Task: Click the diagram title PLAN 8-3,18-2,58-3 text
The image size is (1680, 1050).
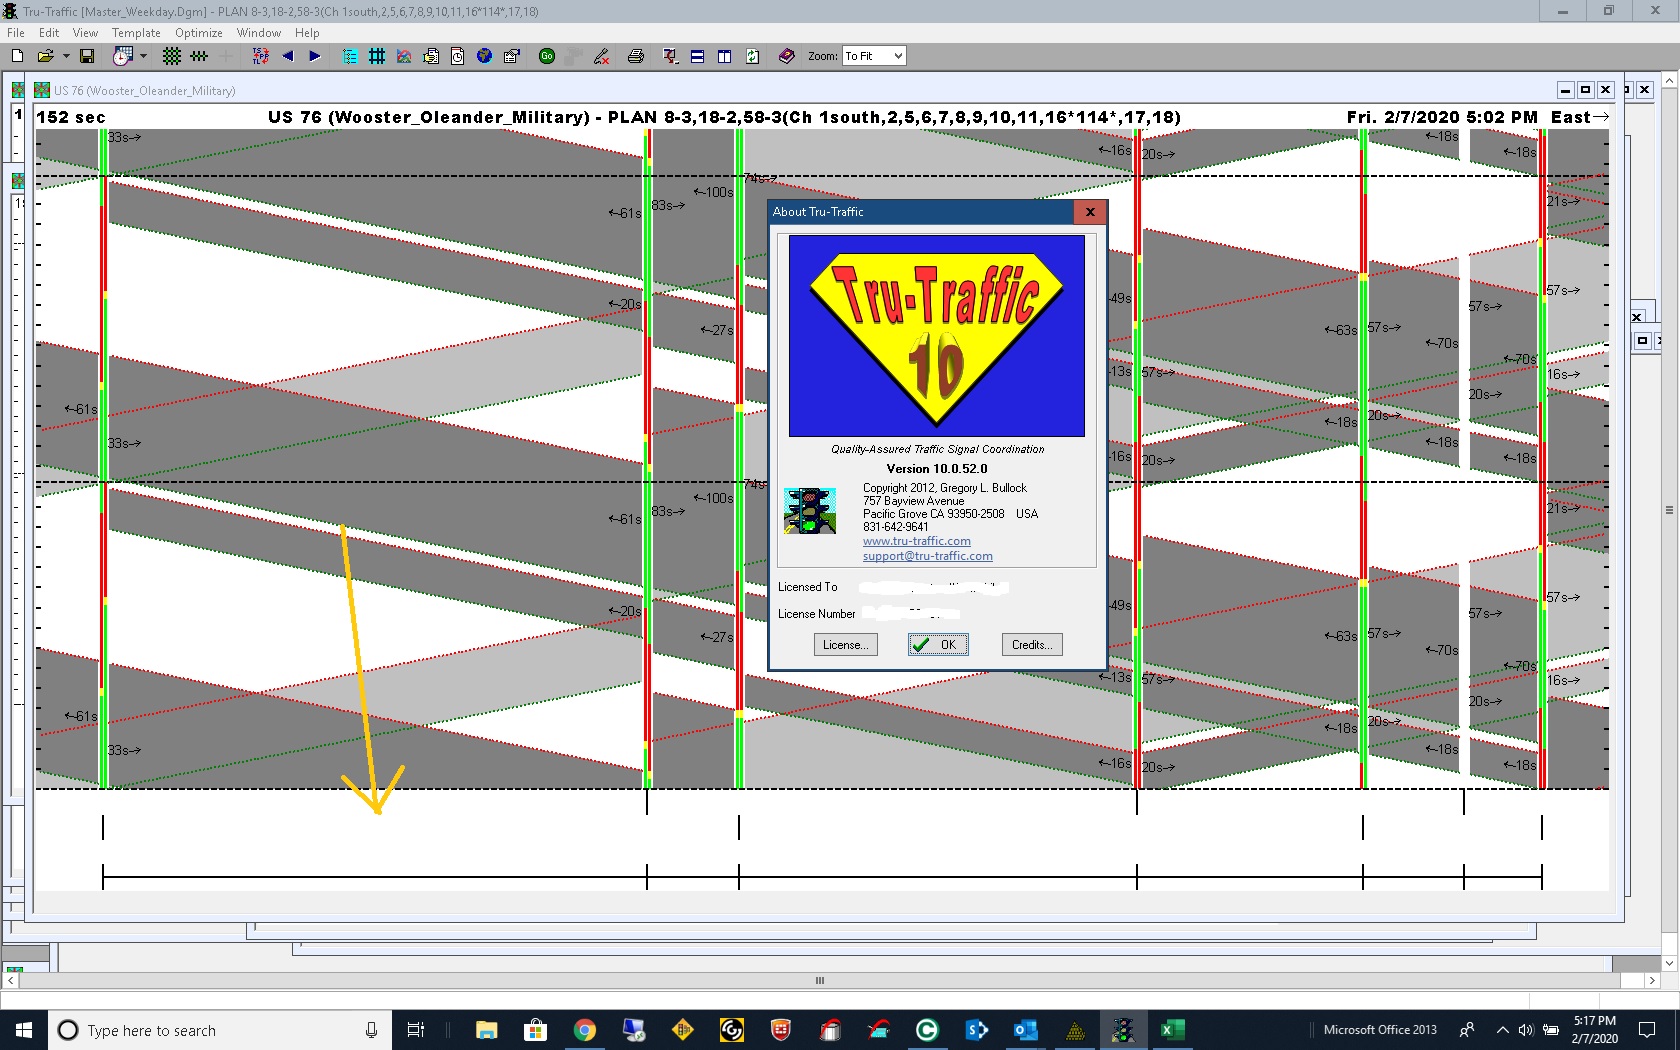Action: (x=724, y=117)
